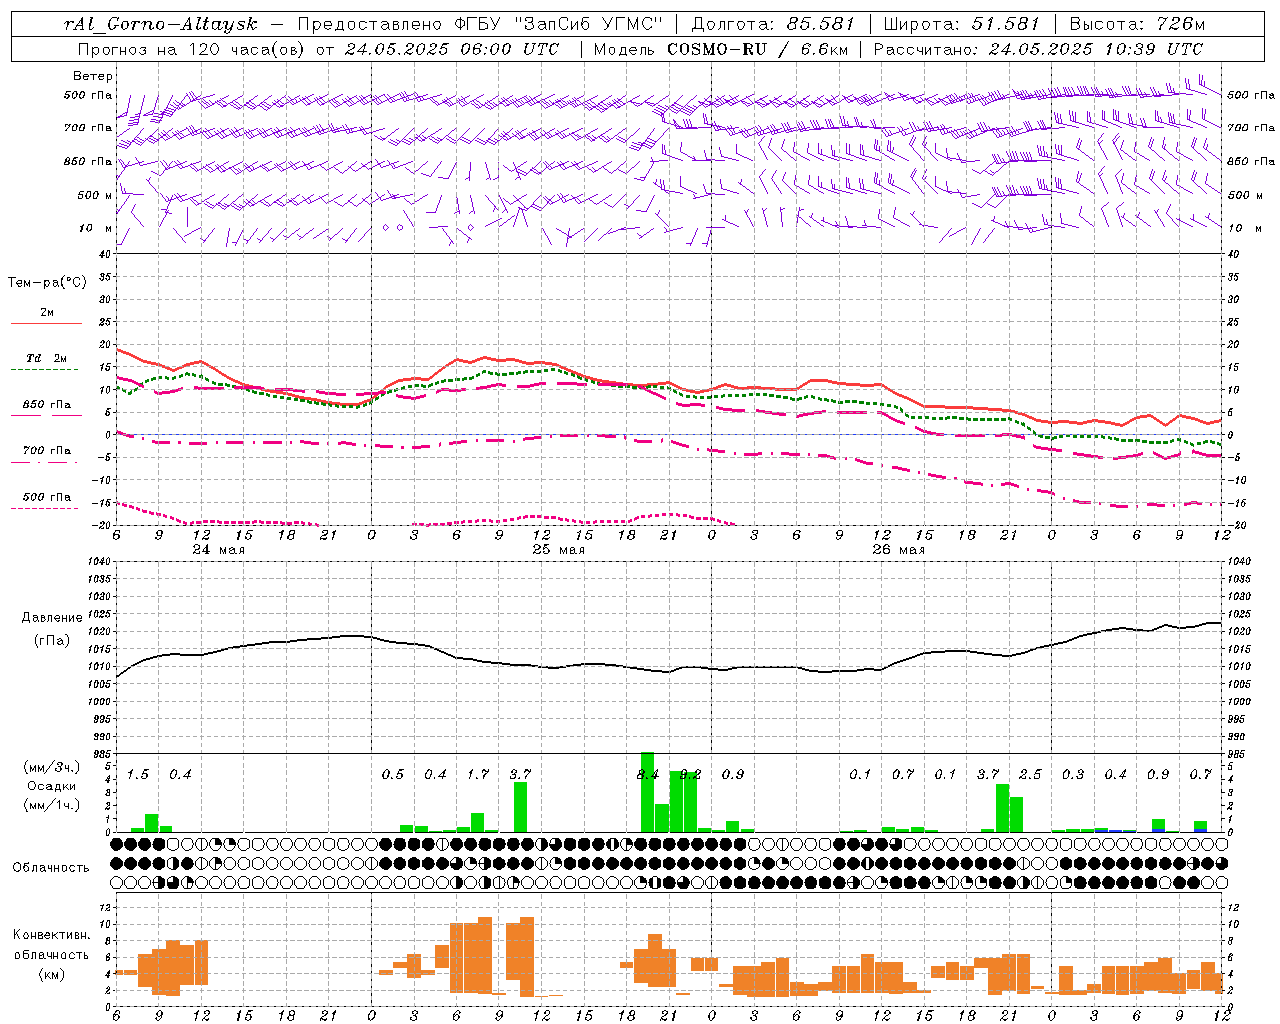Click the '26 мая' date label
The width and height of the screenshot is (1280, 1024).
(x=899, y=549)
